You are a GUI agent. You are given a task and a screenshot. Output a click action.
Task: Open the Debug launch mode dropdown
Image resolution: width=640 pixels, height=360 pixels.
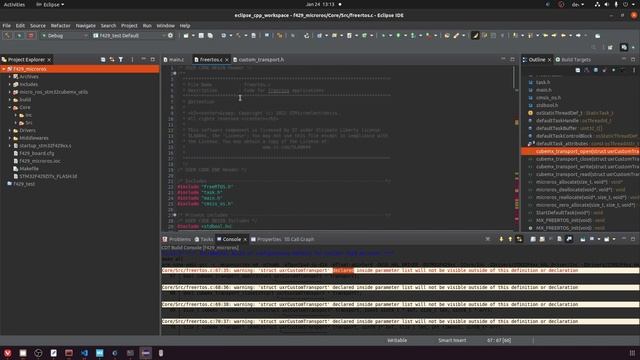tap(64, 36)
